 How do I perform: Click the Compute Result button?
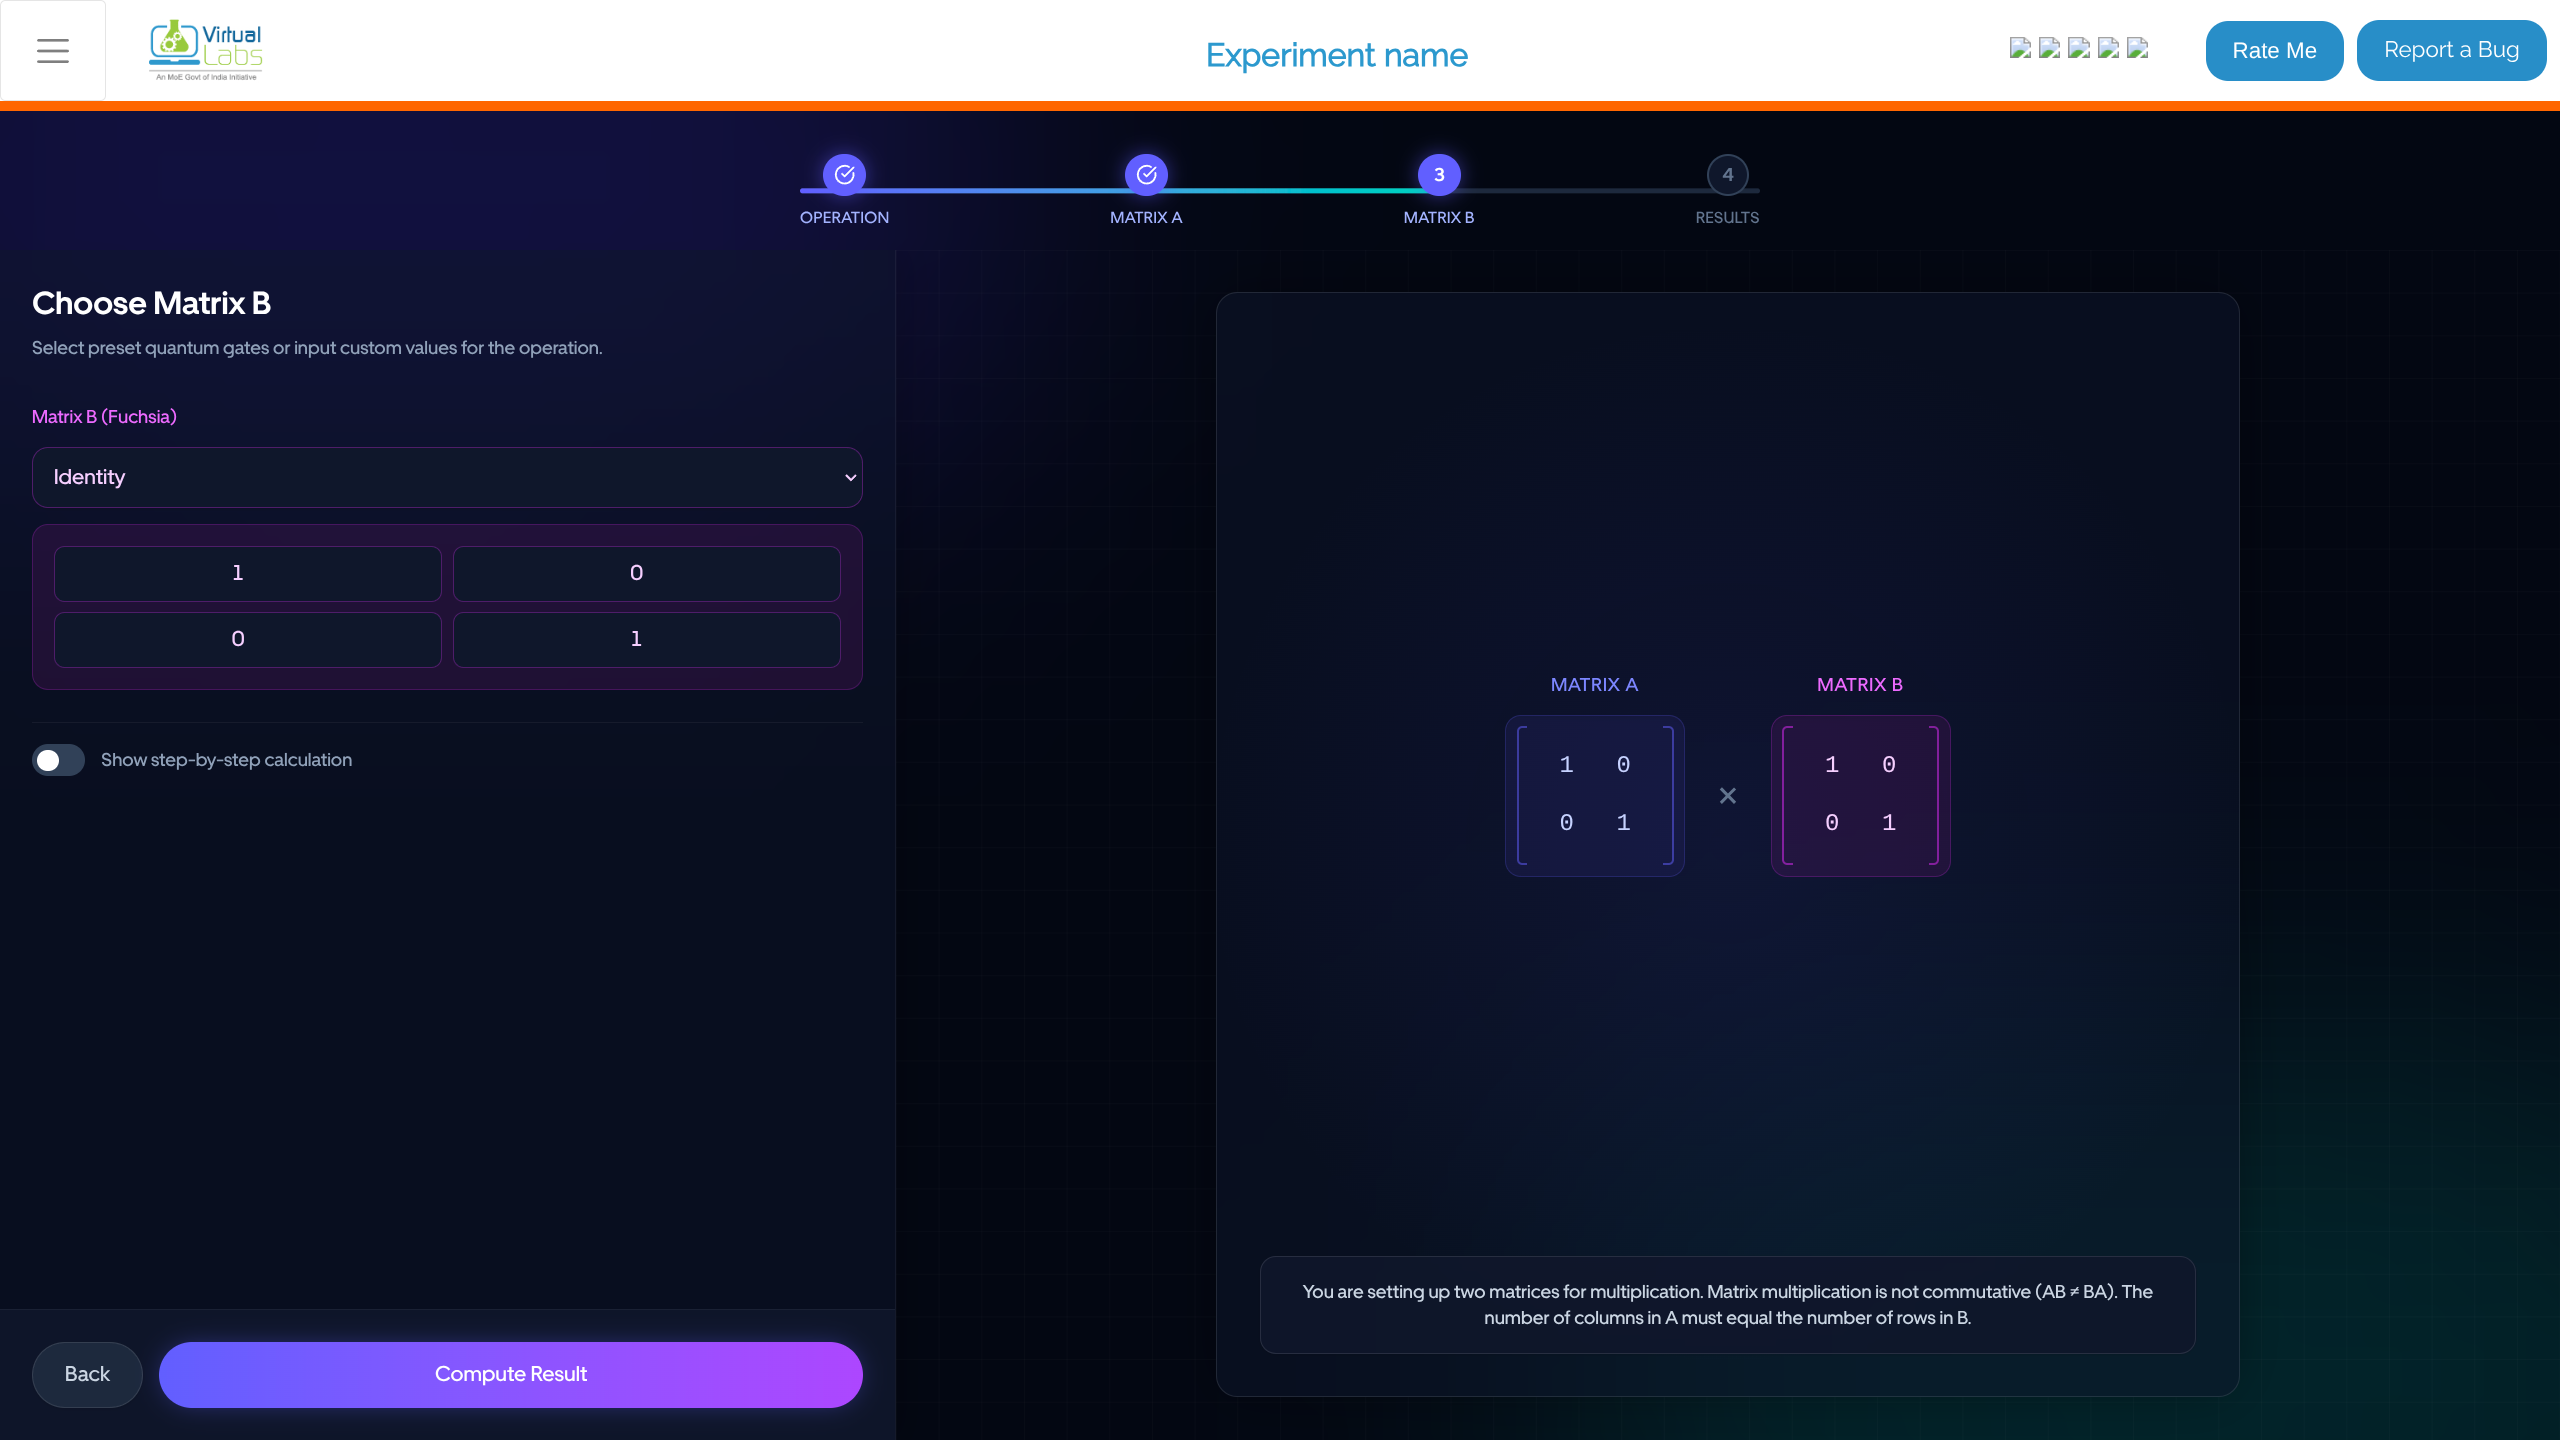click(510, 1374)
